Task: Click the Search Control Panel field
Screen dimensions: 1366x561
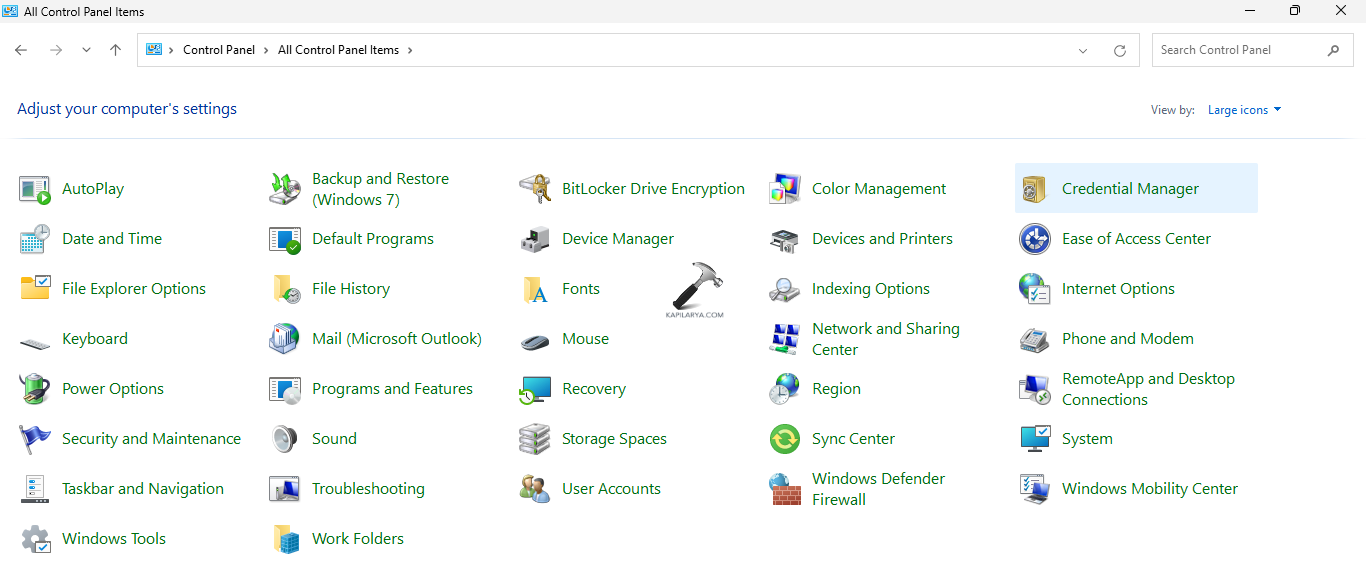Action: coord(1240,50)
